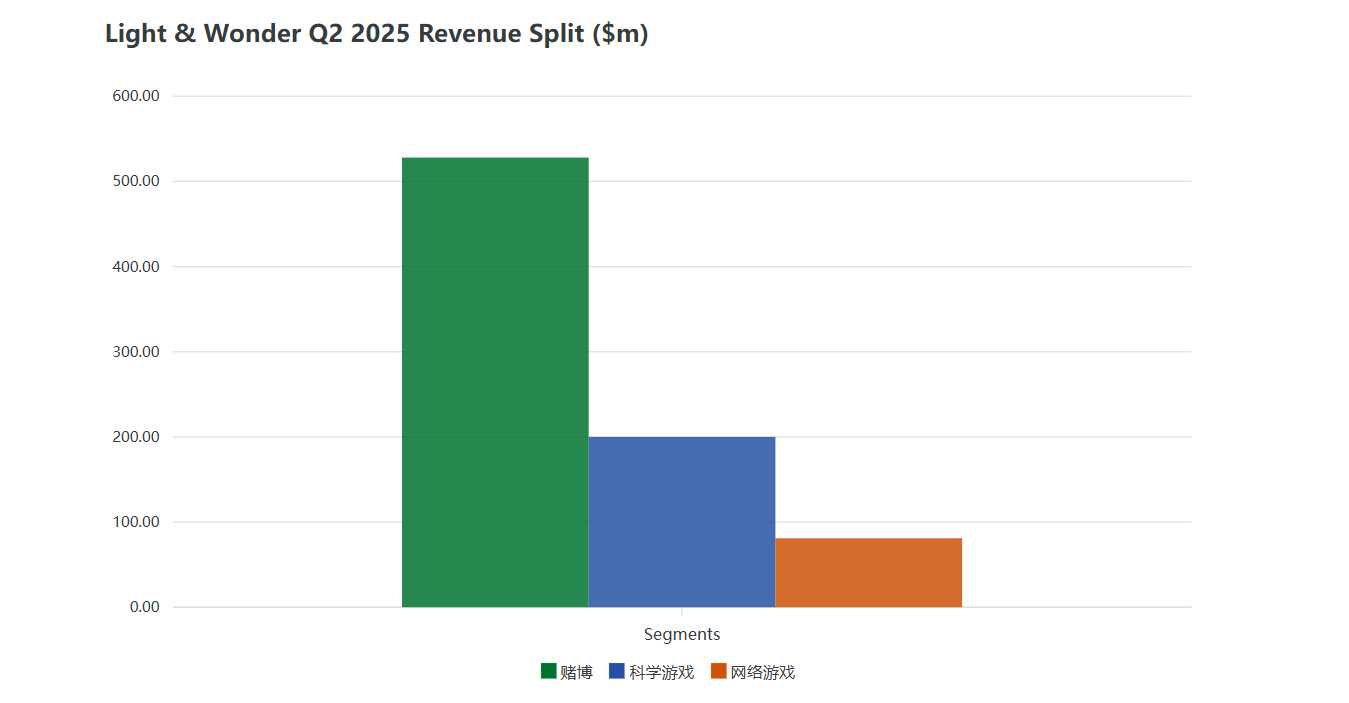Screen dimensions: 1349x703
Task: Click the 500.00 y-axis value
Action: point(136,181)
